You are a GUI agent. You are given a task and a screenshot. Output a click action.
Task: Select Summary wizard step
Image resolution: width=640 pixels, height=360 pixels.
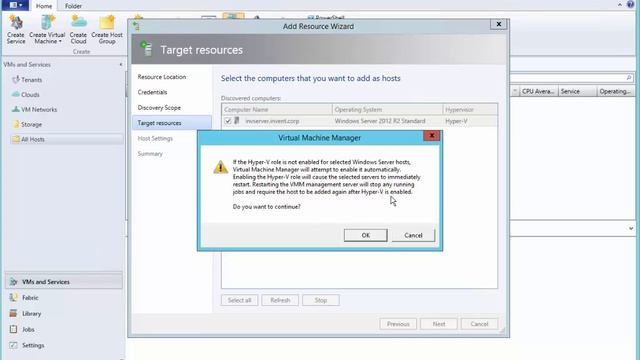(150, 153)
